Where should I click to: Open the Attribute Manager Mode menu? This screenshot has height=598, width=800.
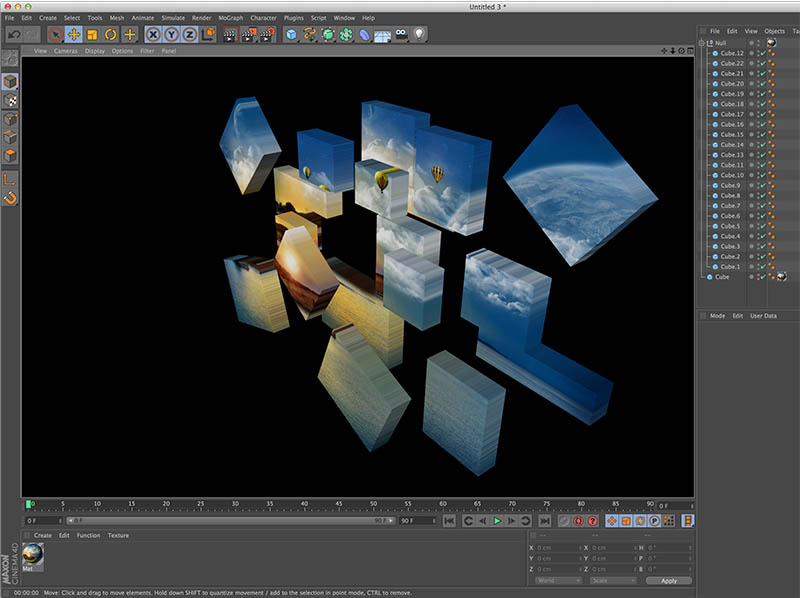[x=717, y=316]
